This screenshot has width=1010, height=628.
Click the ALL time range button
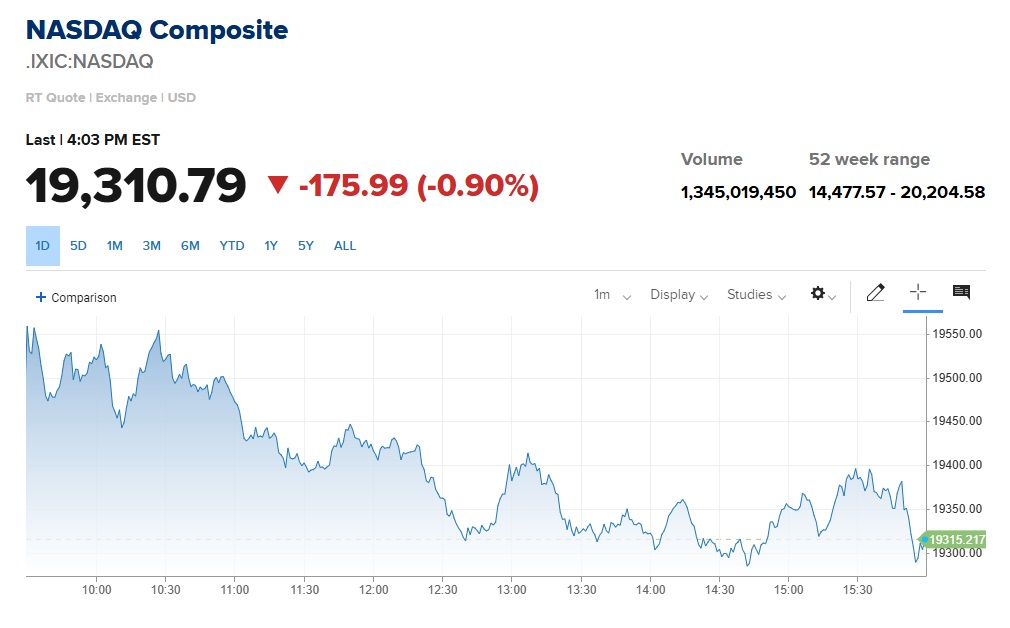(345, 246)
